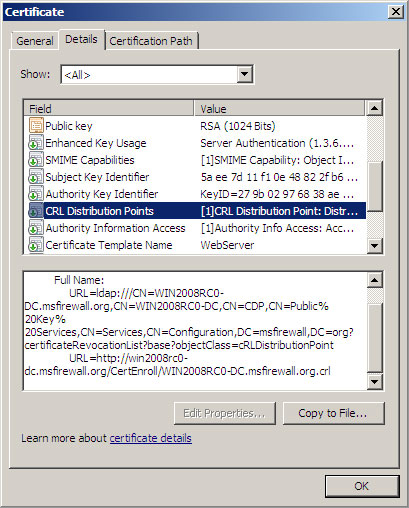
Task: Click the field list scroll up arrow
Action: (374, 108)
